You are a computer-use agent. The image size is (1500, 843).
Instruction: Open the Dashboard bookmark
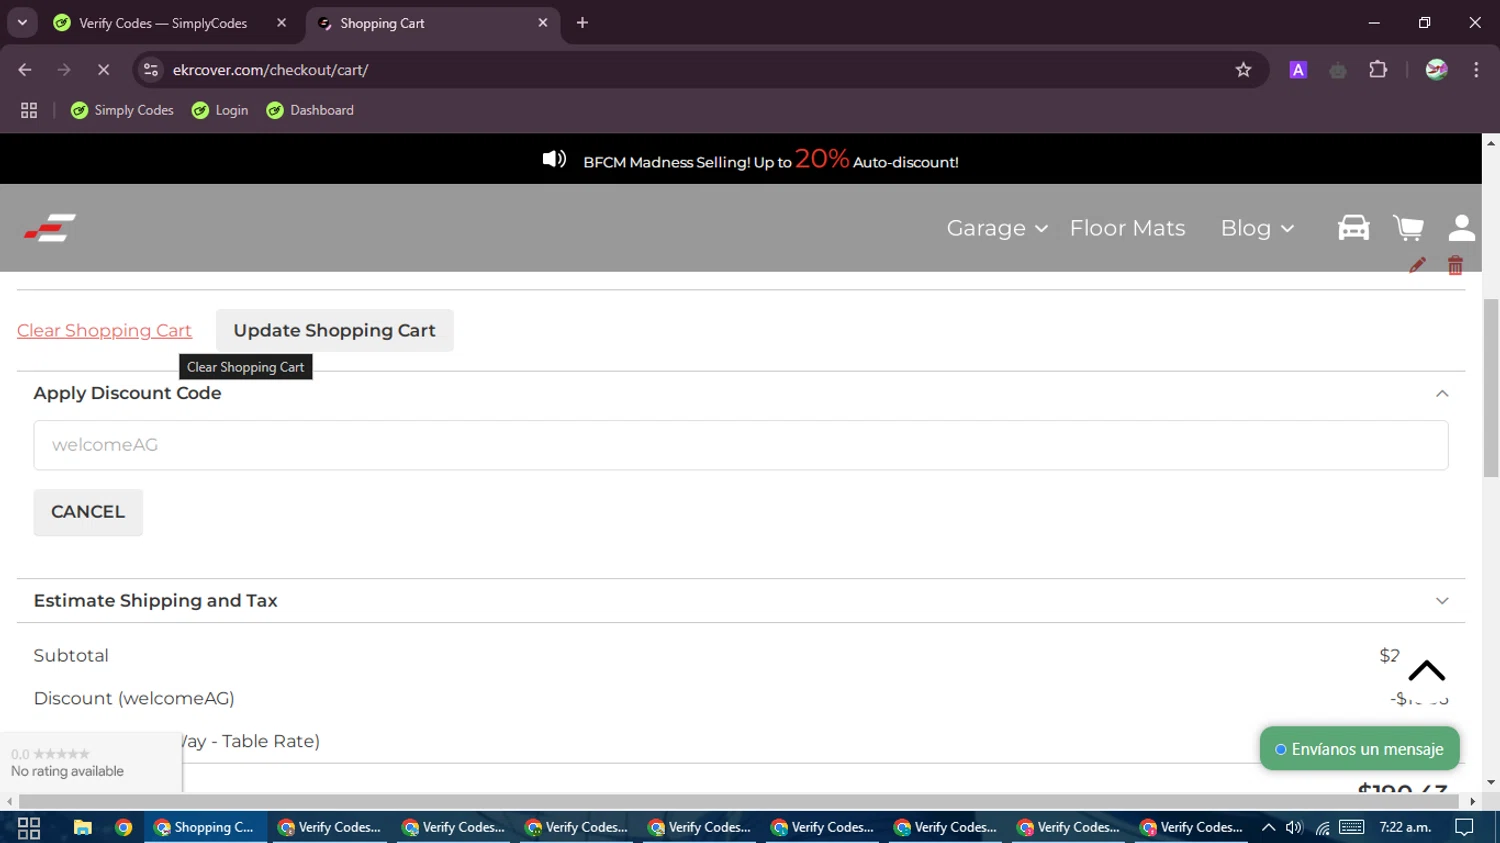click(310, 110)
